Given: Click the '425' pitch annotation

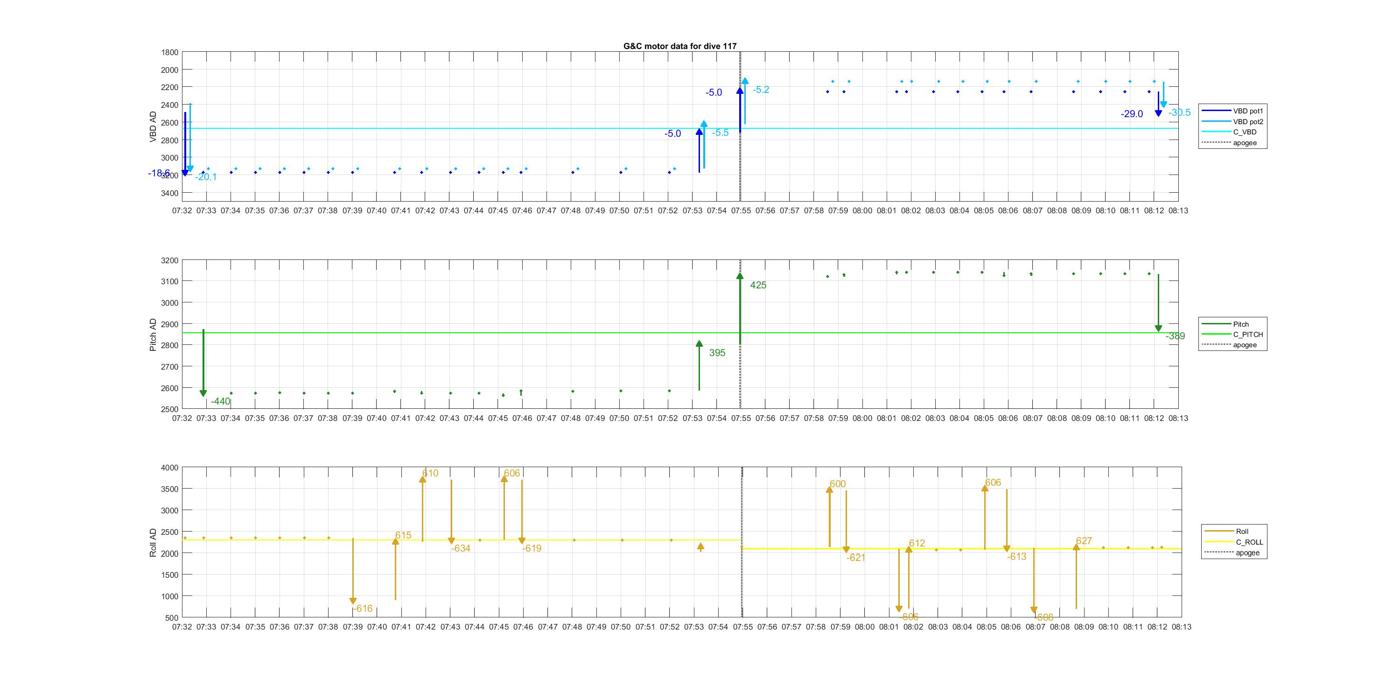Looking at the screenshot, I should 758,285.
